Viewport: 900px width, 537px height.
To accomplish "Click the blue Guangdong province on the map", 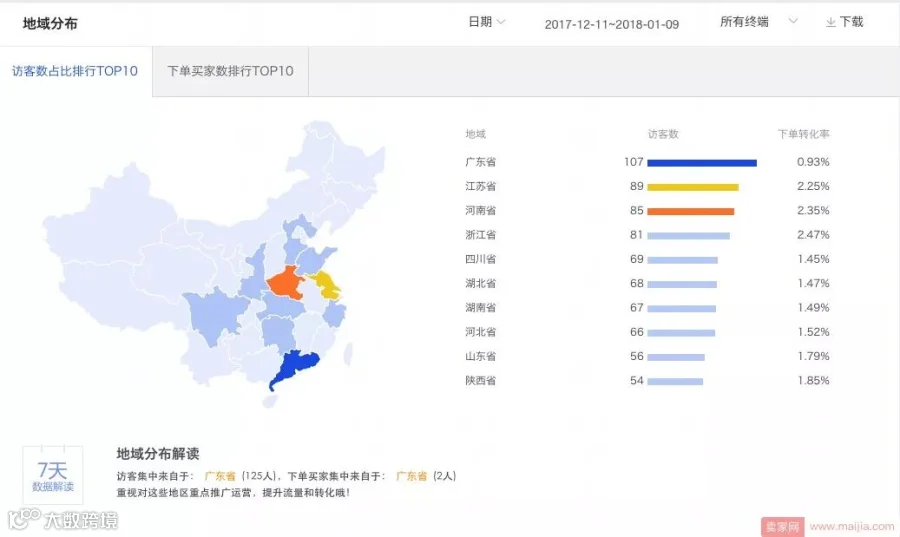I will coord(293,367).
